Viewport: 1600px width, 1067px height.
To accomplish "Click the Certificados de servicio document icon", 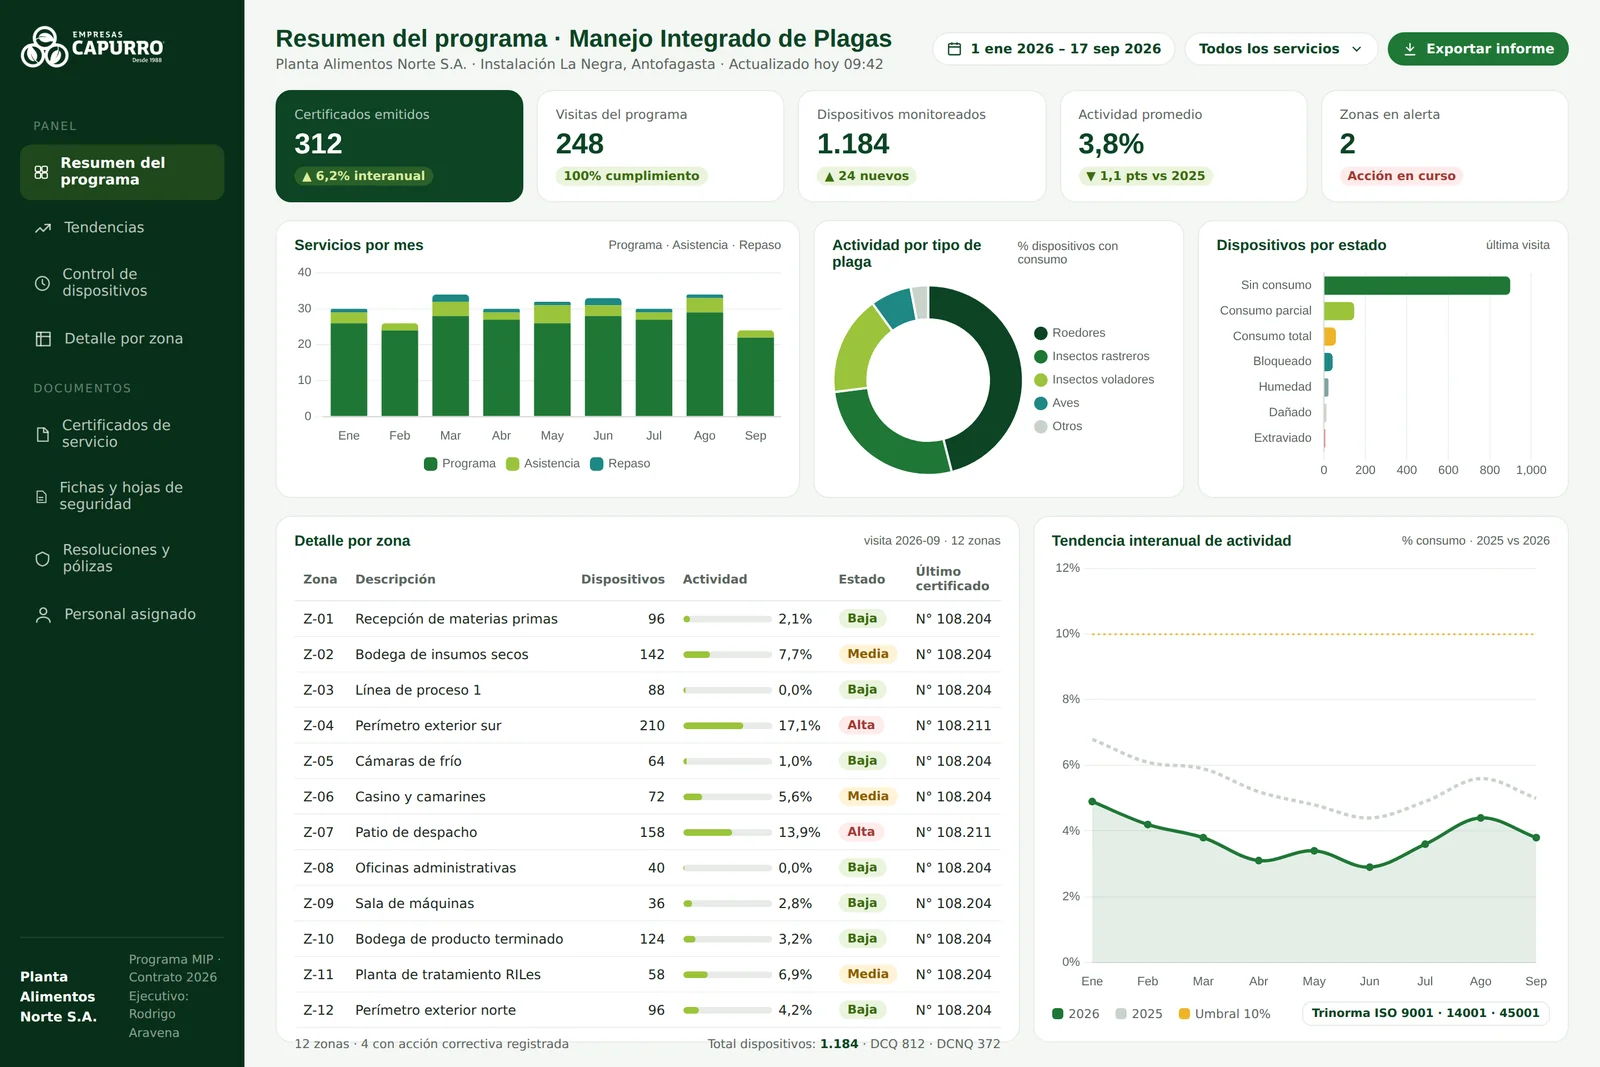I will [42, 434].
